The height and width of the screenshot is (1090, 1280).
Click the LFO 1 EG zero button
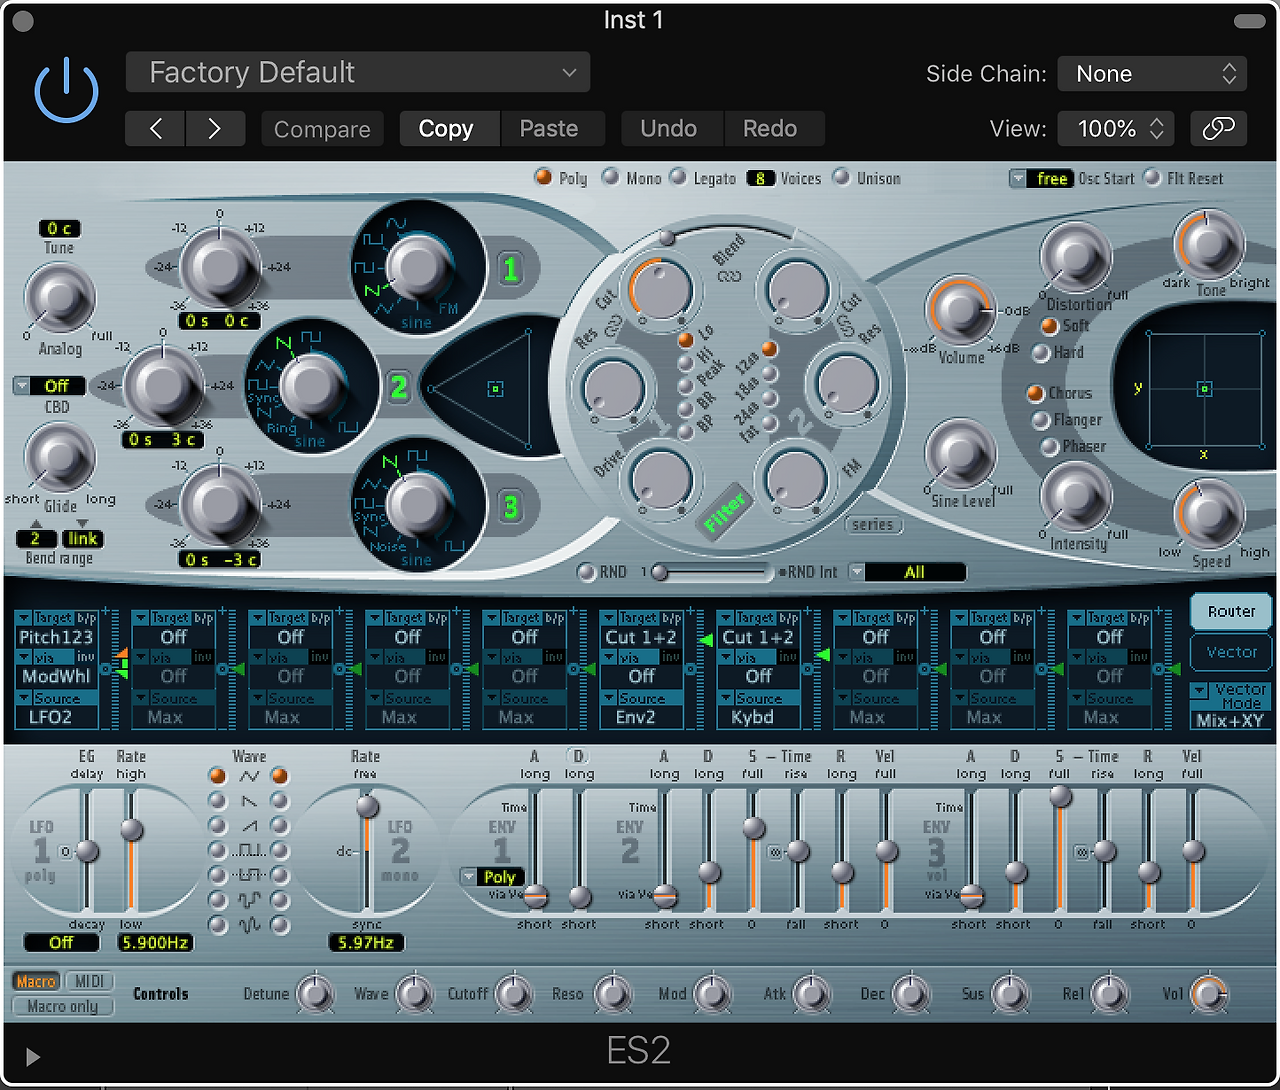tap(65, 852)
